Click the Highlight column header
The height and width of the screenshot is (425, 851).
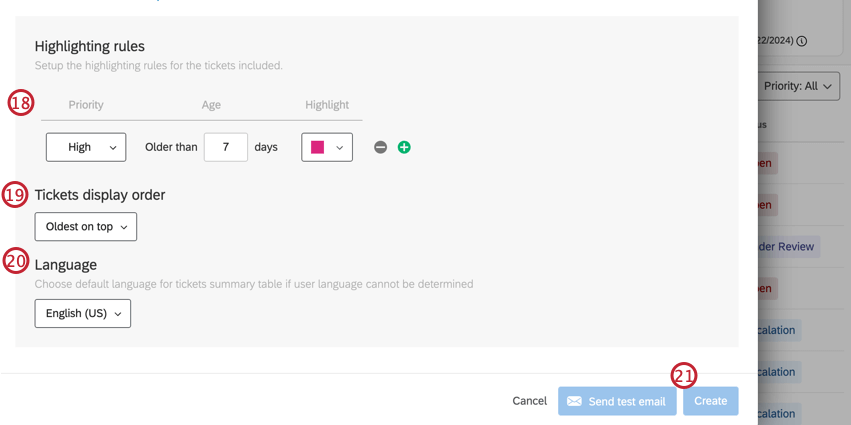pyautogui.click(x=327, y=105)
